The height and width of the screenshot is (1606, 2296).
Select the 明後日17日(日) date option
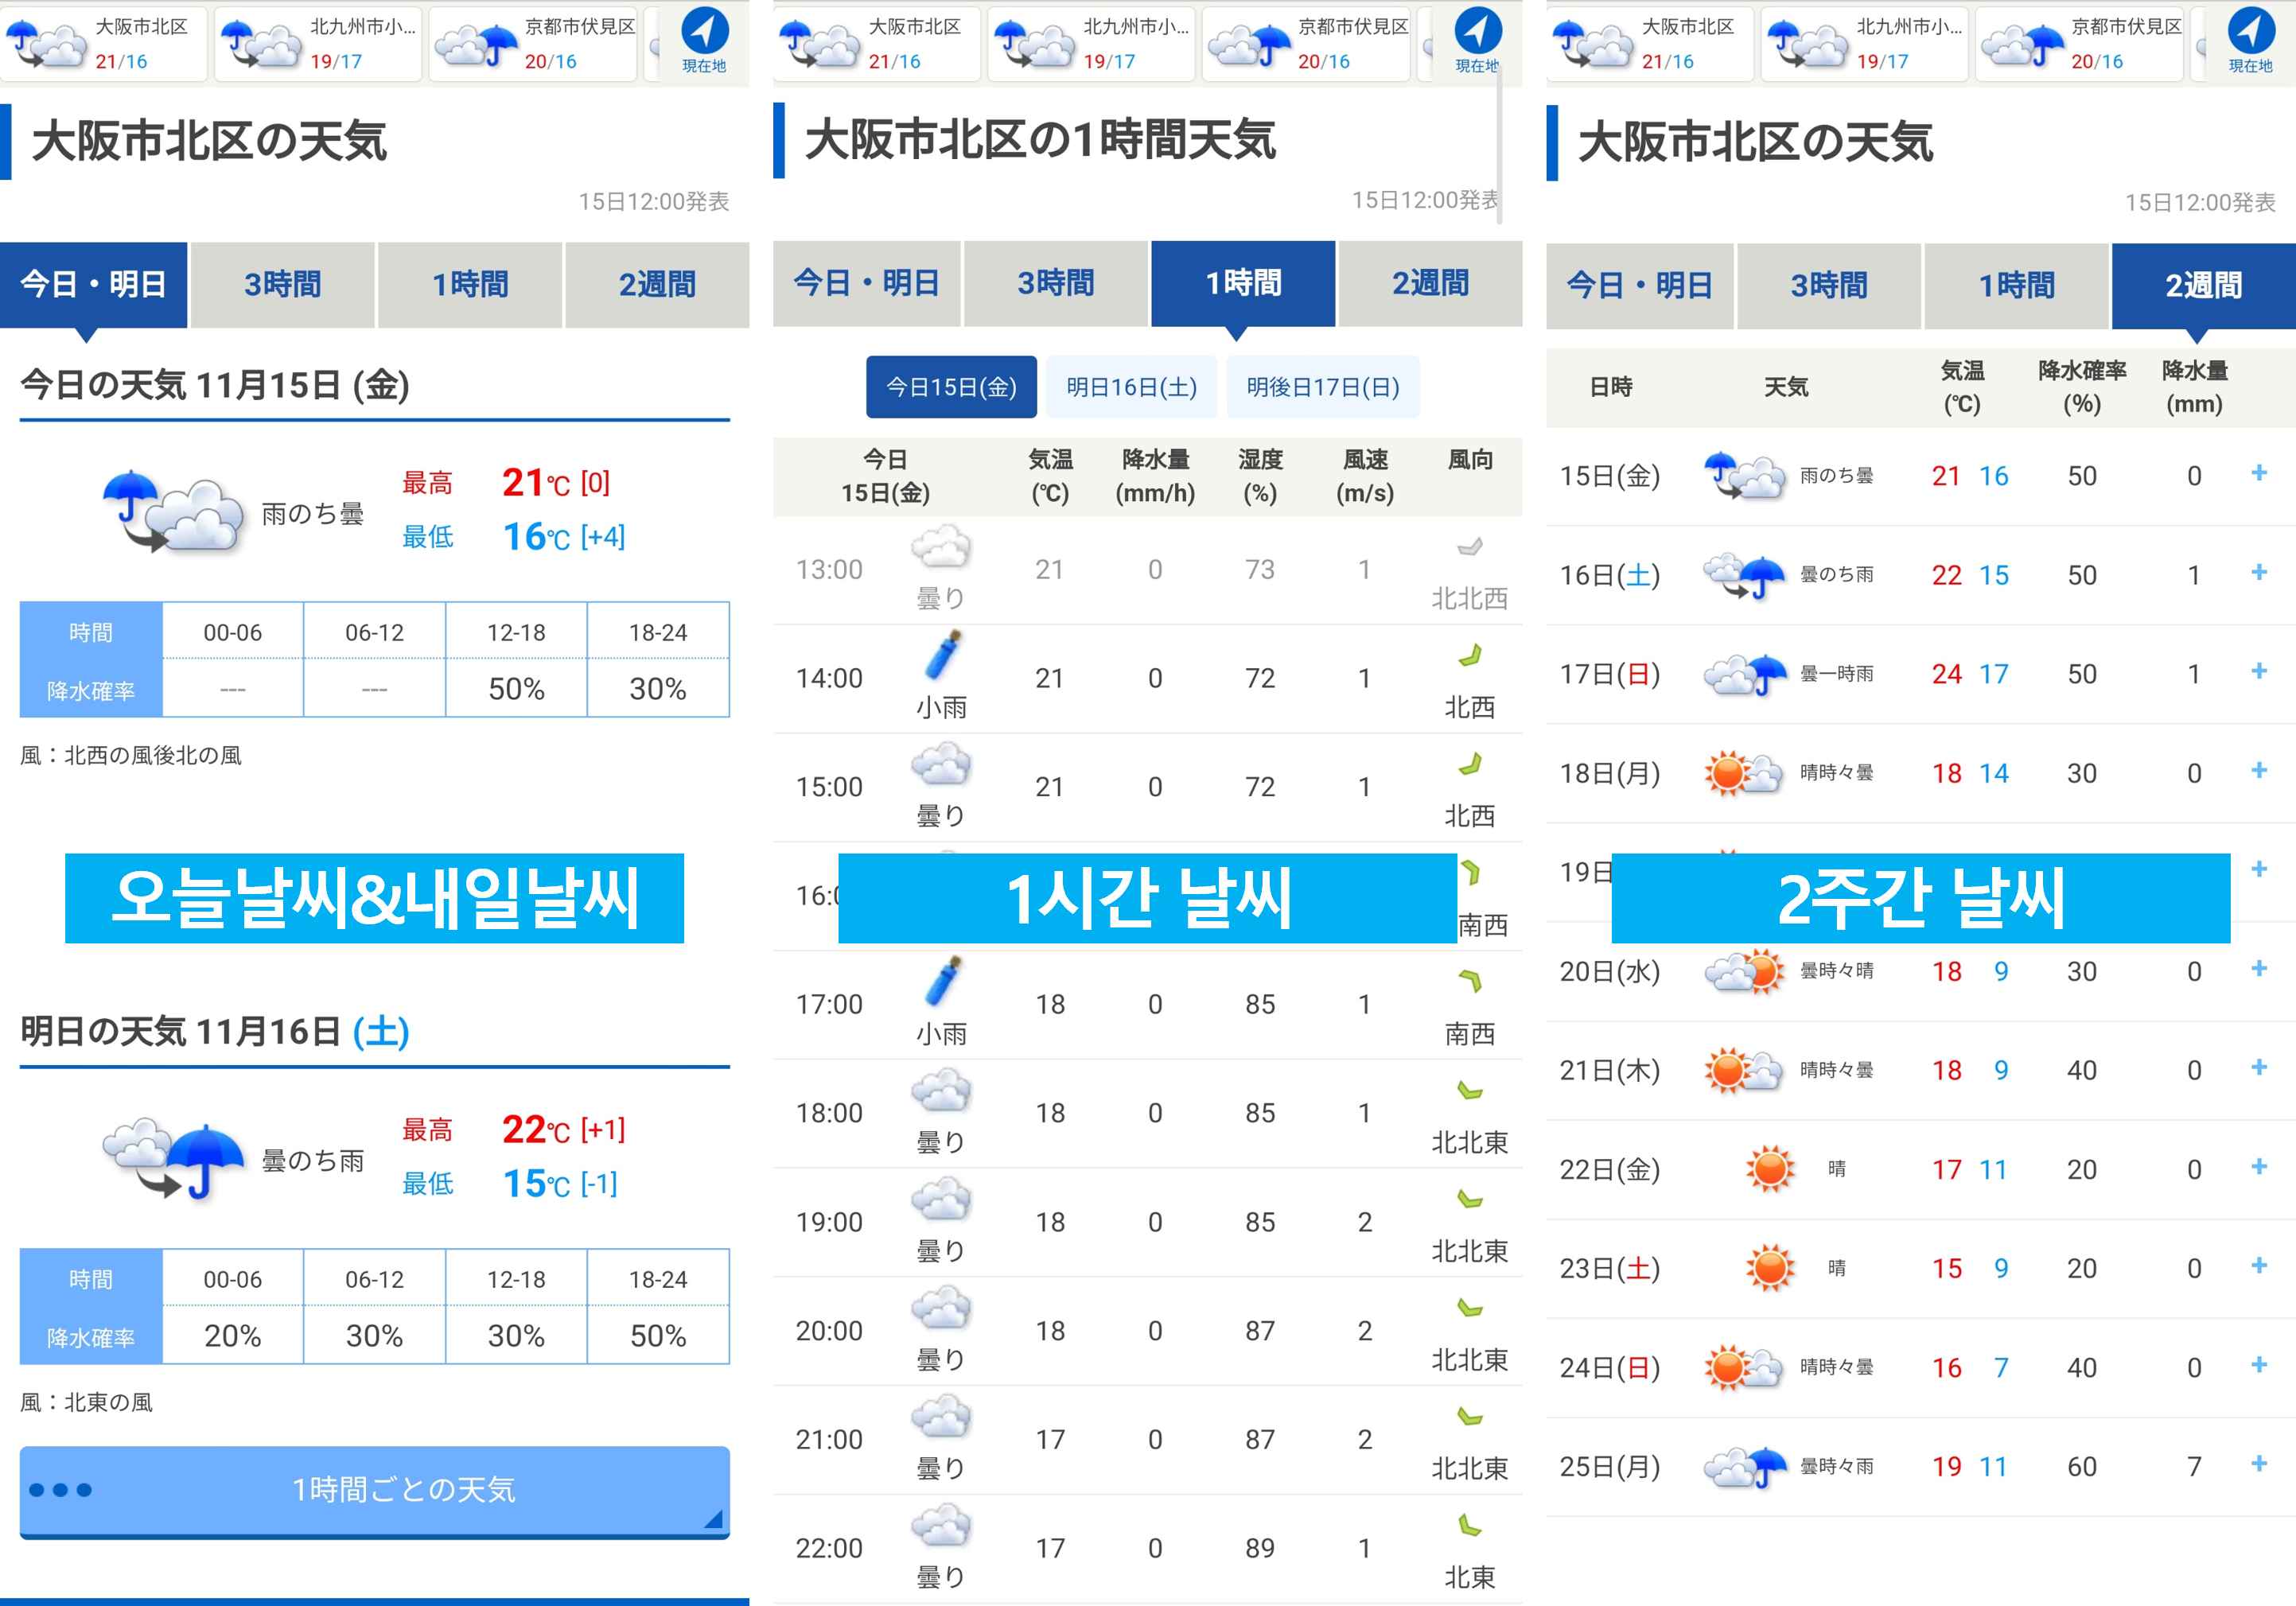tap(1322, 387)
